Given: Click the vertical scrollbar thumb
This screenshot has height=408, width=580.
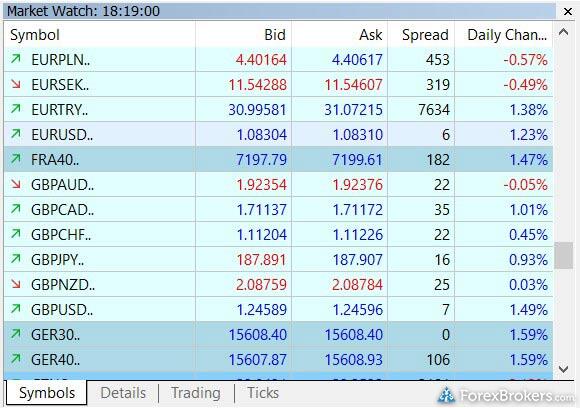Looking at the screenshot, I should point(563,255).
